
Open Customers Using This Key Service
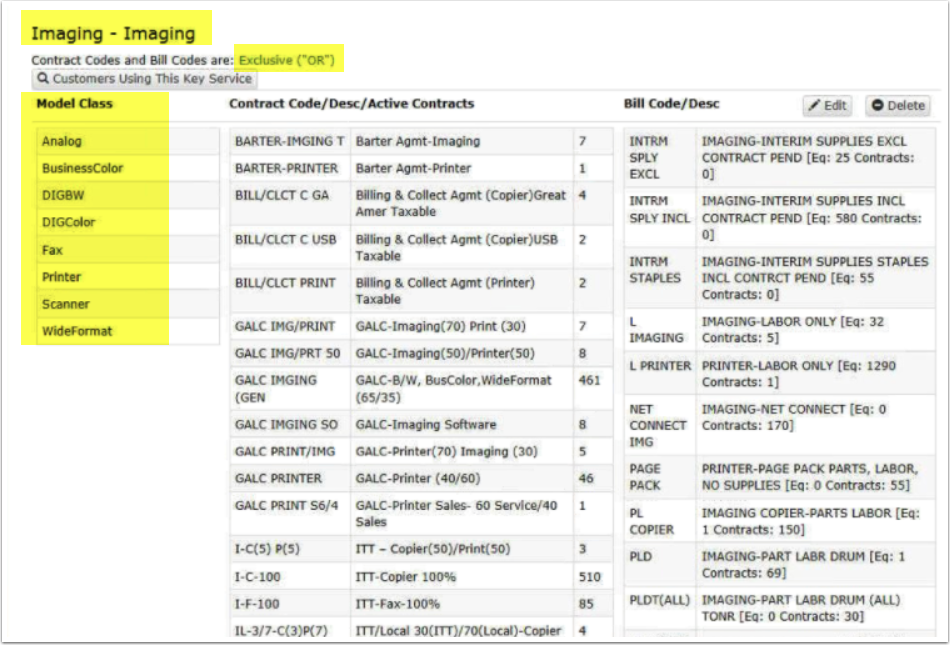tap(144, 79)
